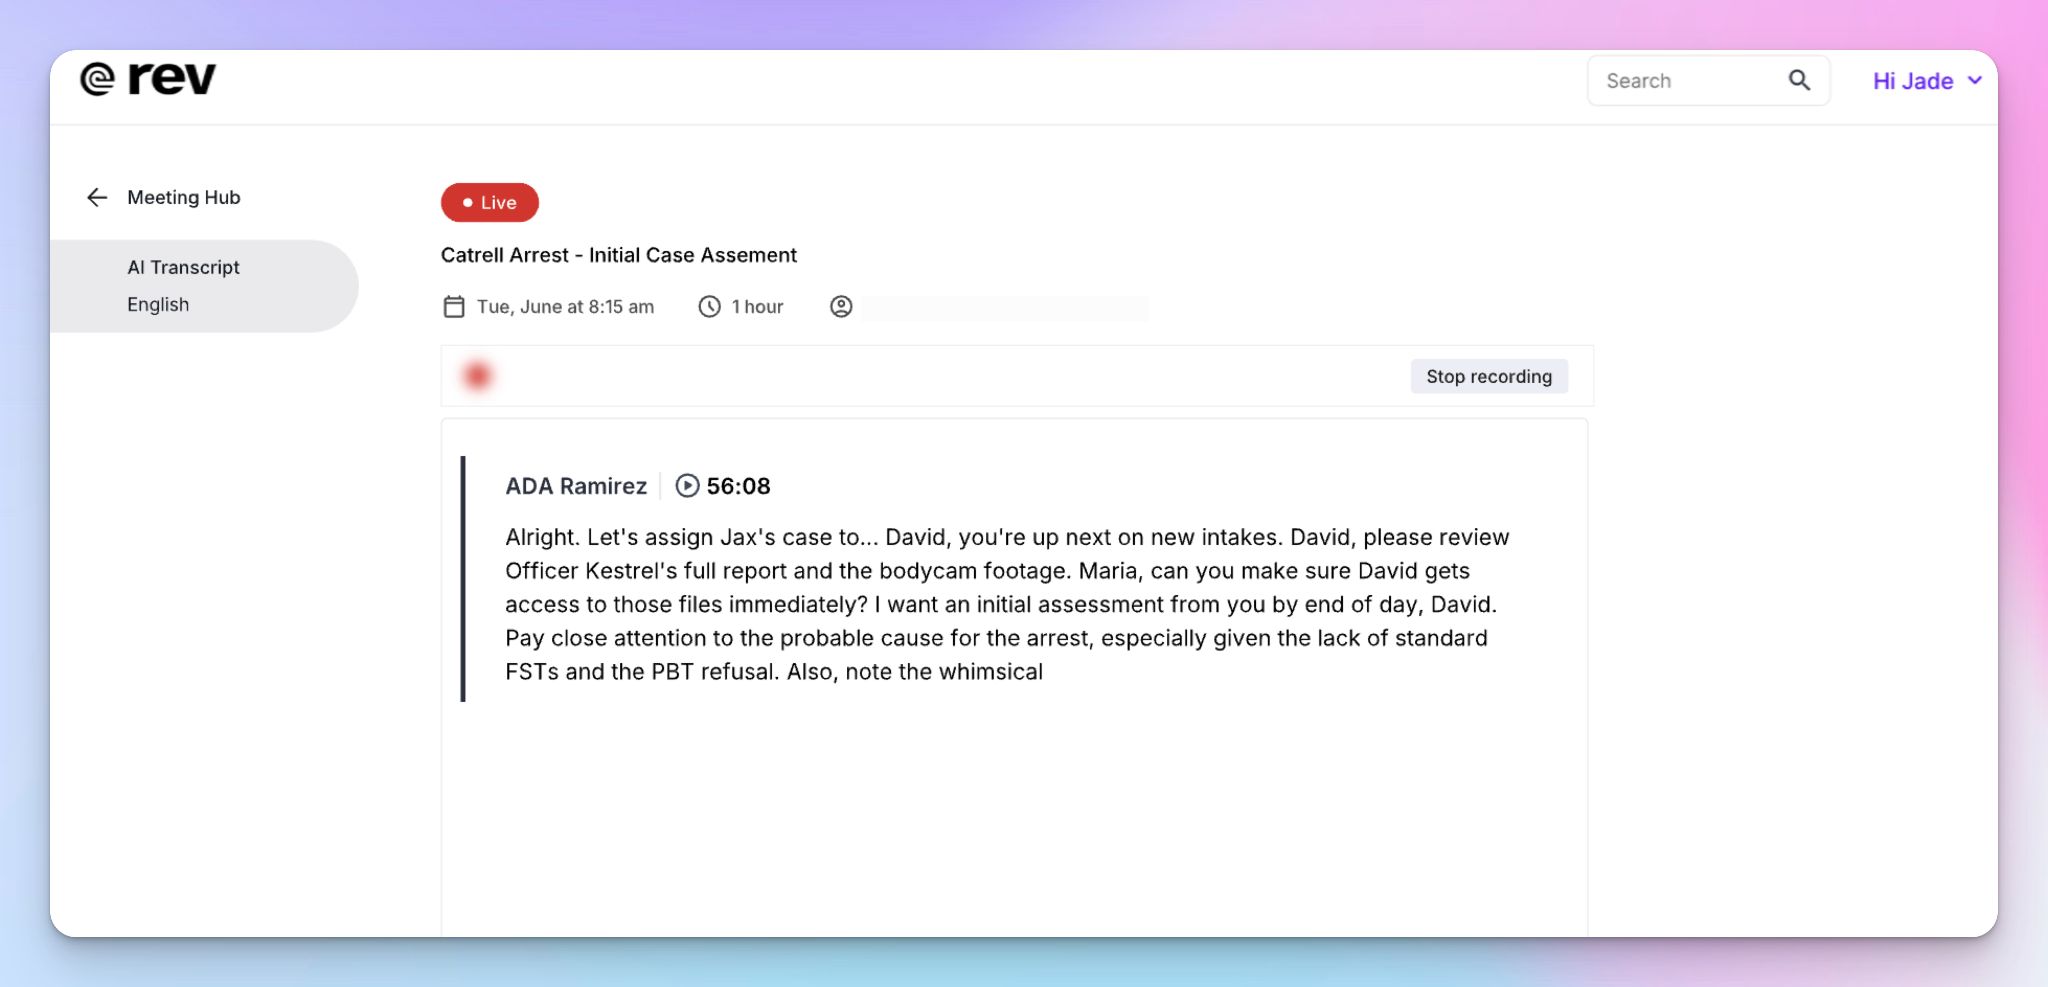This screenshot has width=2048, height=987.
Task: Click English language under AI Transcript
Action: (158, 305)
